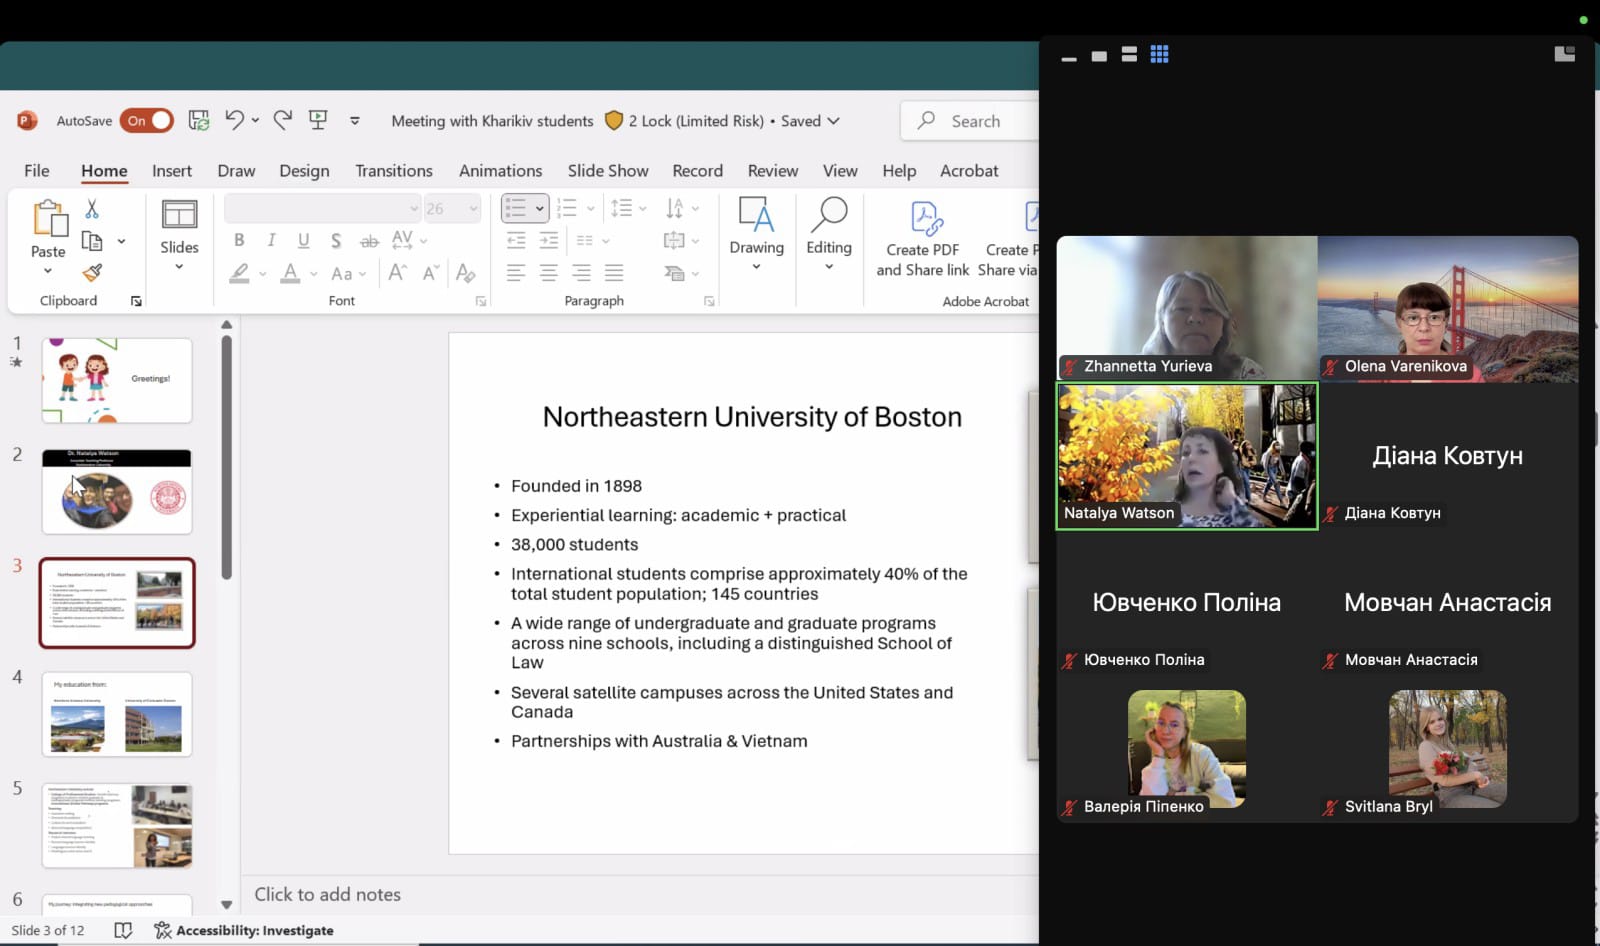Center the text
Viewport: 1600px width, 946px height.
pos(549,272)
